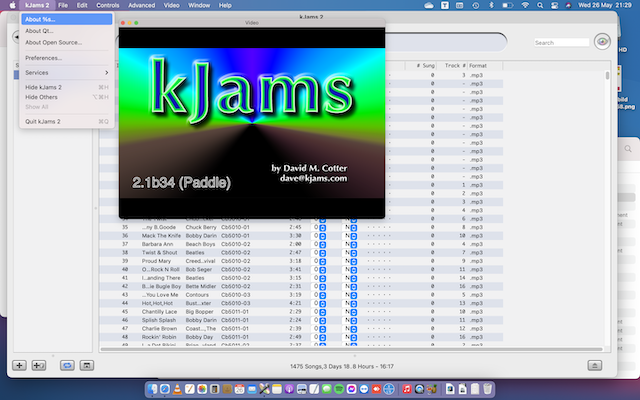Click the add playlist folder button

39,366
